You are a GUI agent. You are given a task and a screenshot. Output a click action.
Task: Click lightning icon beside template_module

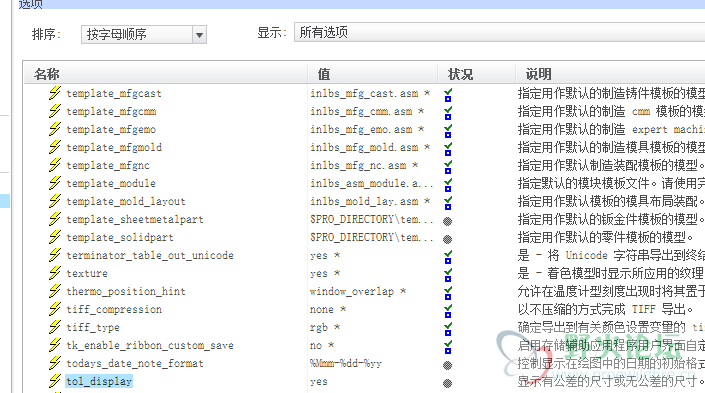coord(55,183)
